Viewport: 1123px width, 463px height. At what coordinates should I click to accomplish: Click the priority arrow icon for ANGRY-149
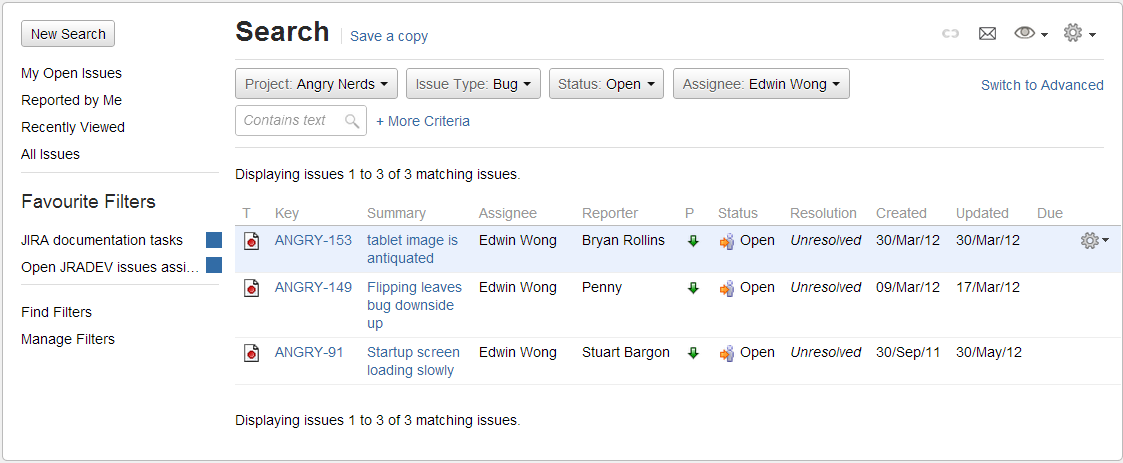pyautogui.click(x=692, y=288)
